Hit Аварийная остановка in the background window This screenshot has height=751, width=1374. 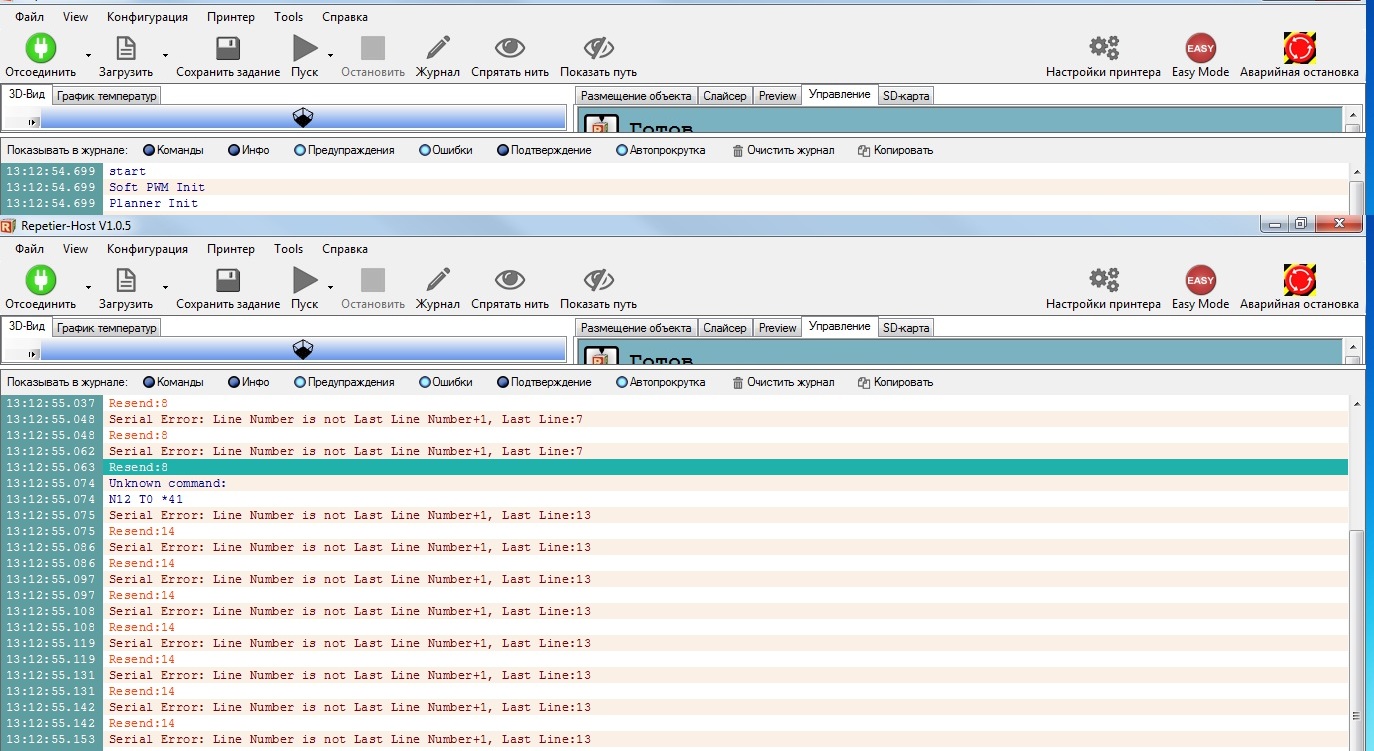pos(1299,48)
